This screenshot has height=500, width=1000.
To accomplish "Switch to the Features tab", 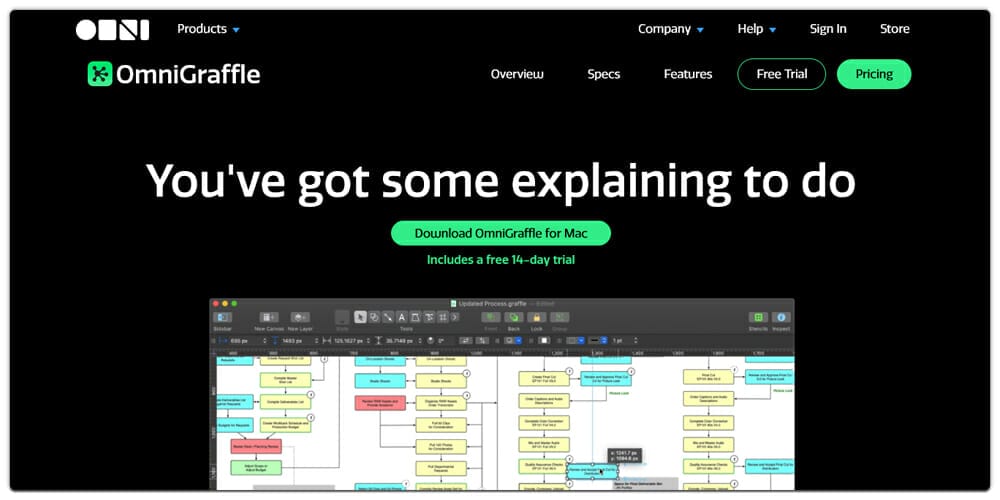I will [688, 74].
